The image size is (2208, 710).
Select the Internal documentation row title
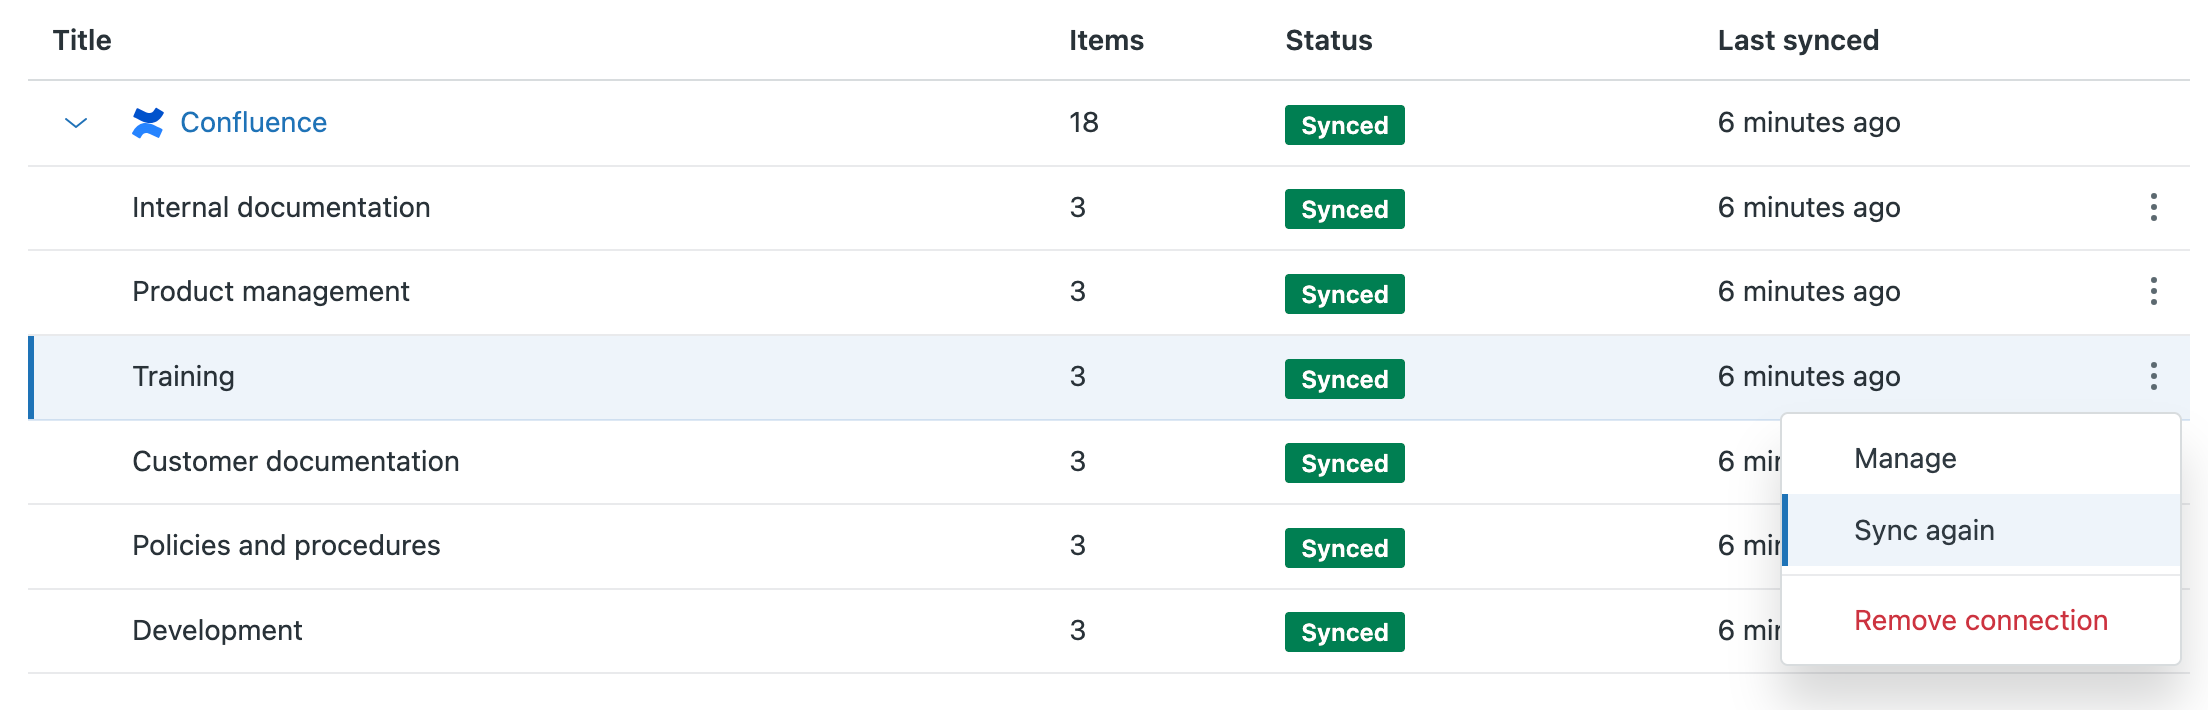coord(281,207)
